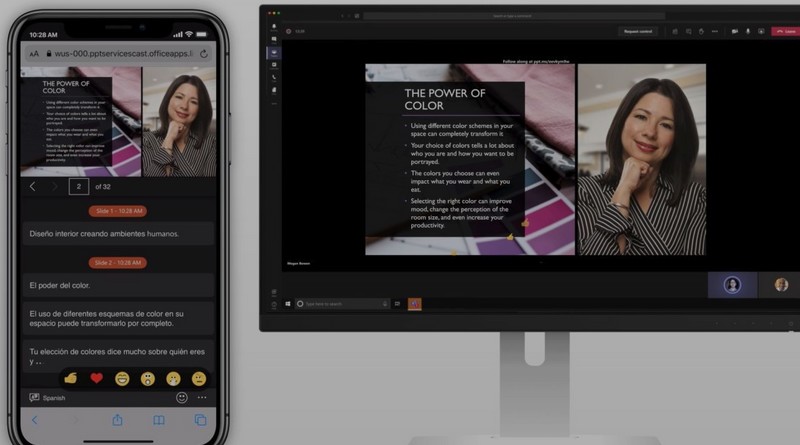This screenshot has width=800, height=445.
Task: Toggle the camera in Teams meeting
Action: 735,31
